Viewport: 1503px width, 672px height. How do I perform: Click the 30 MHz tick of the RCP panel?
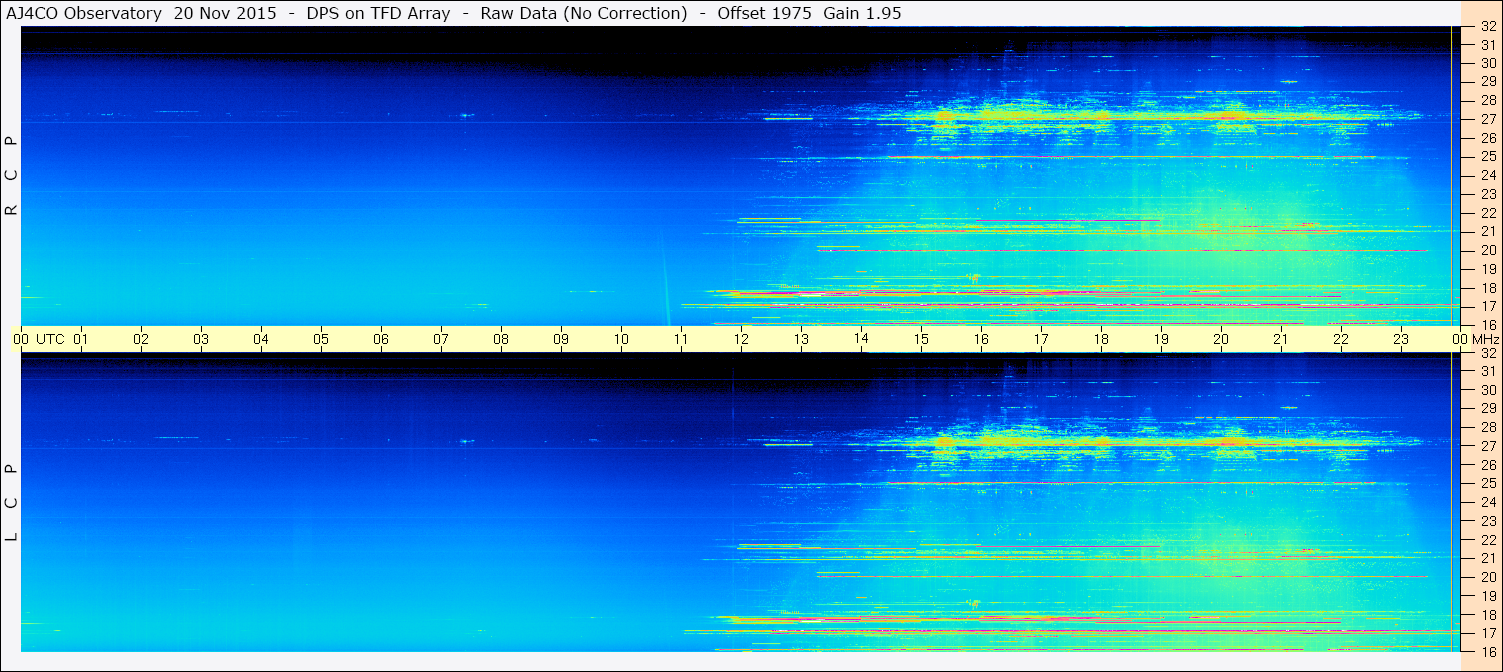(x=1488, y=63)
